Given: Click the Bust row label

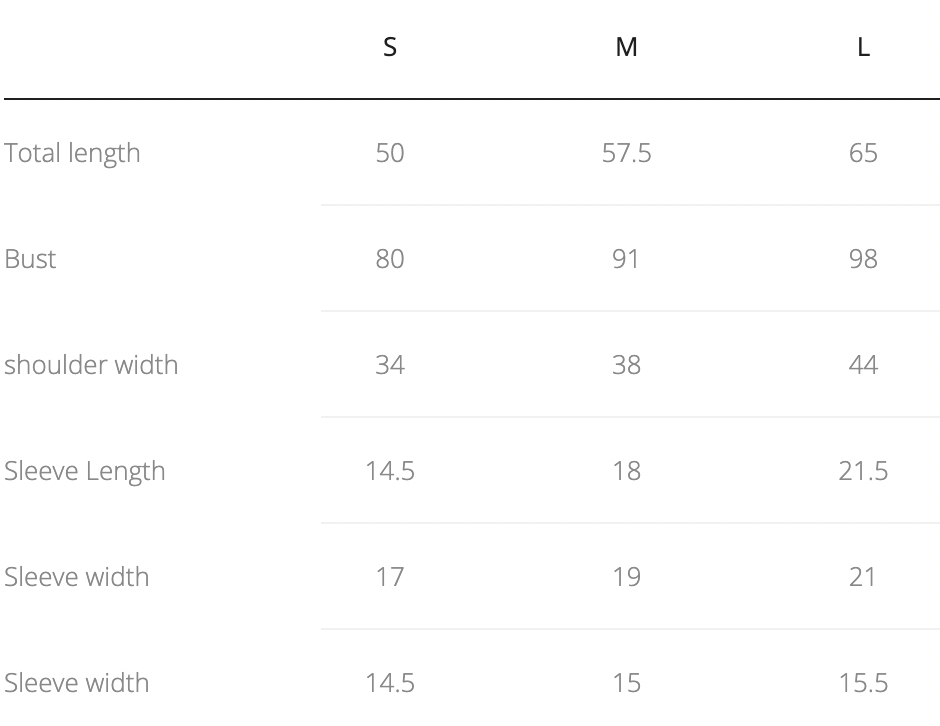Looking at the screenshot, I should pos(30,259).
